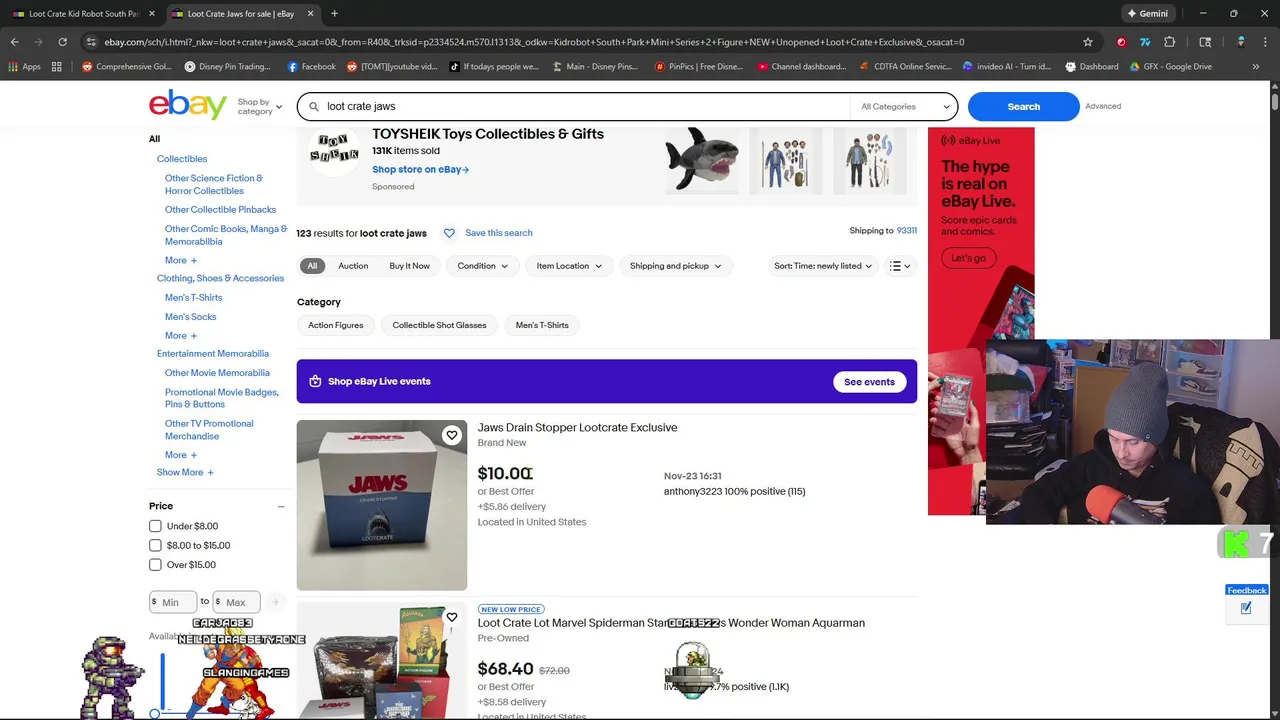Select Other Collectible Pinbacks category
Viewport: 1280px width, 720px height.
click(x=220, y=210)
